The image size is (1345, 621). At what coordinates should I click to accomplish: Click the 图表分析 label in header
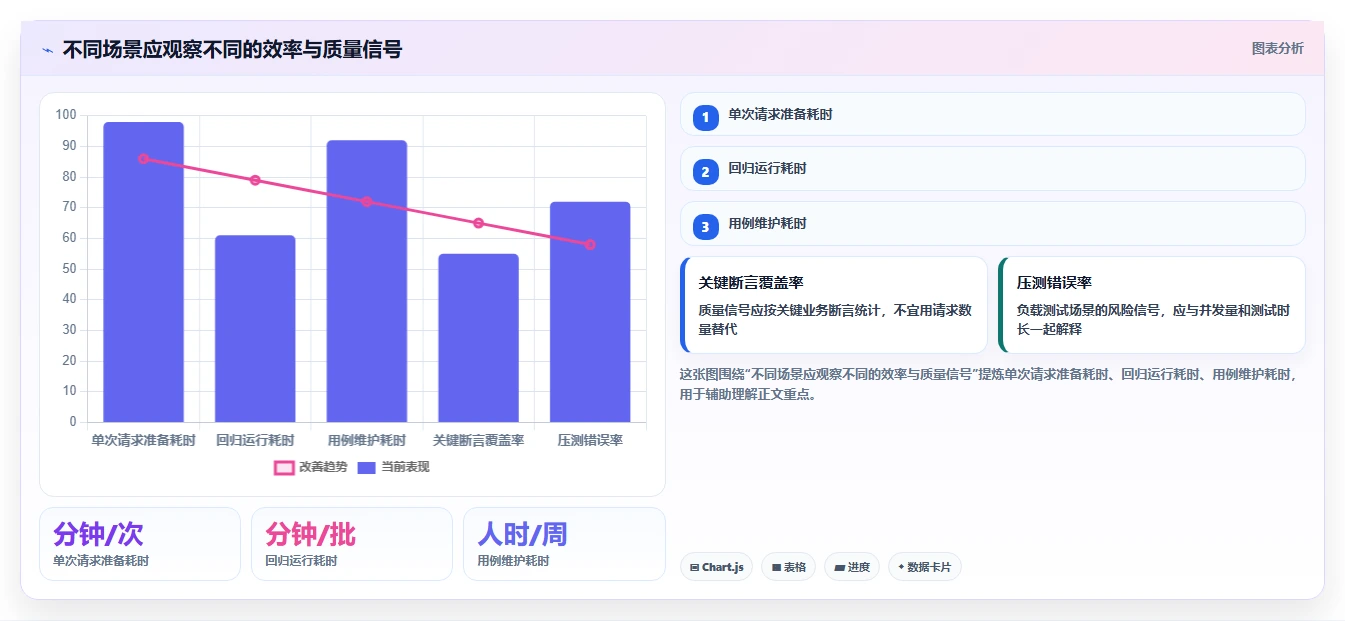(x=1277, y=48)
